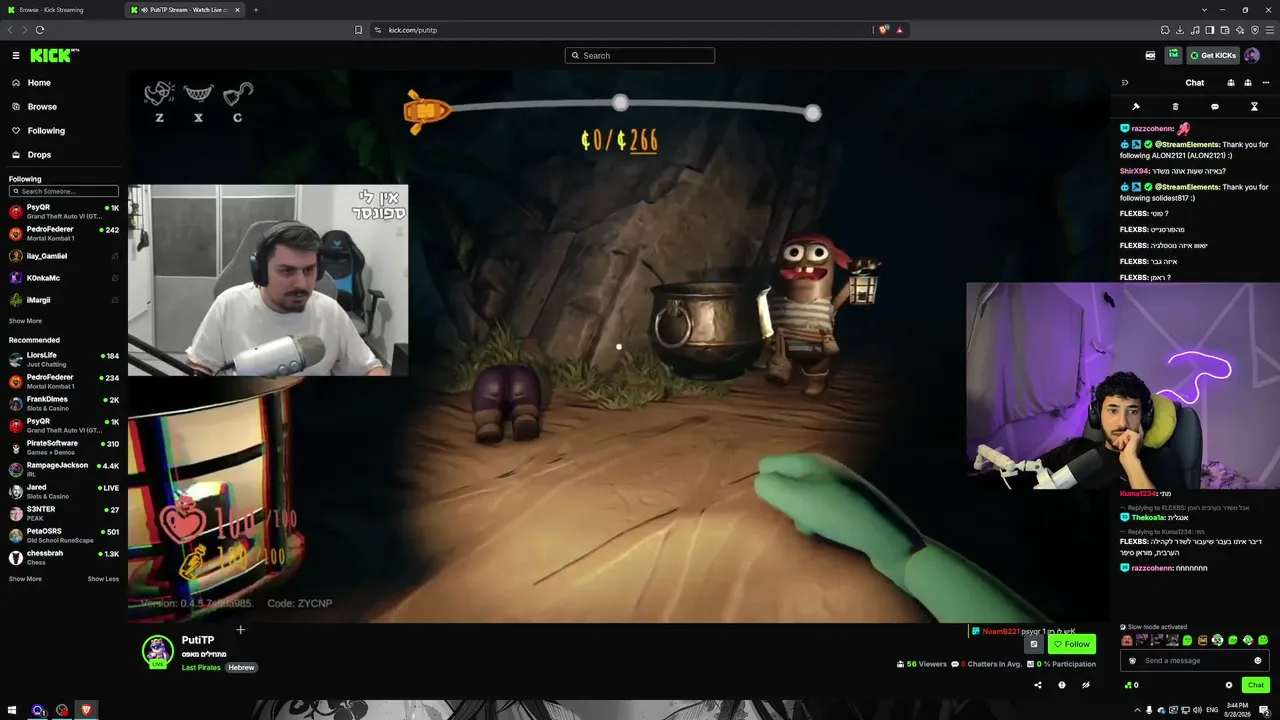The width and height of the screenshot is (1280, 720).
Task: Open PirateSoftware recommended channel
Action: click(64, 447)
